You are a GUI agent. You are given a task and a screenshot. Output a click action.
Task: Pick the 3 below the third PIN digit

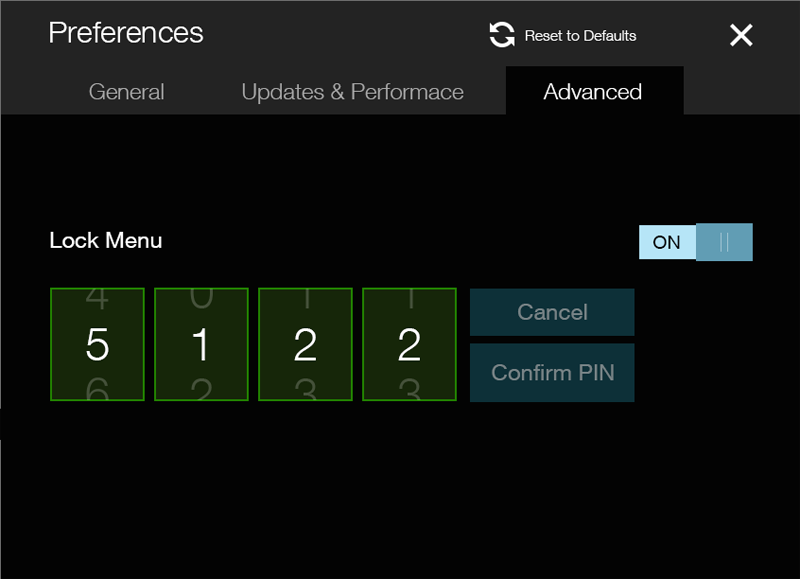[305, 391]
